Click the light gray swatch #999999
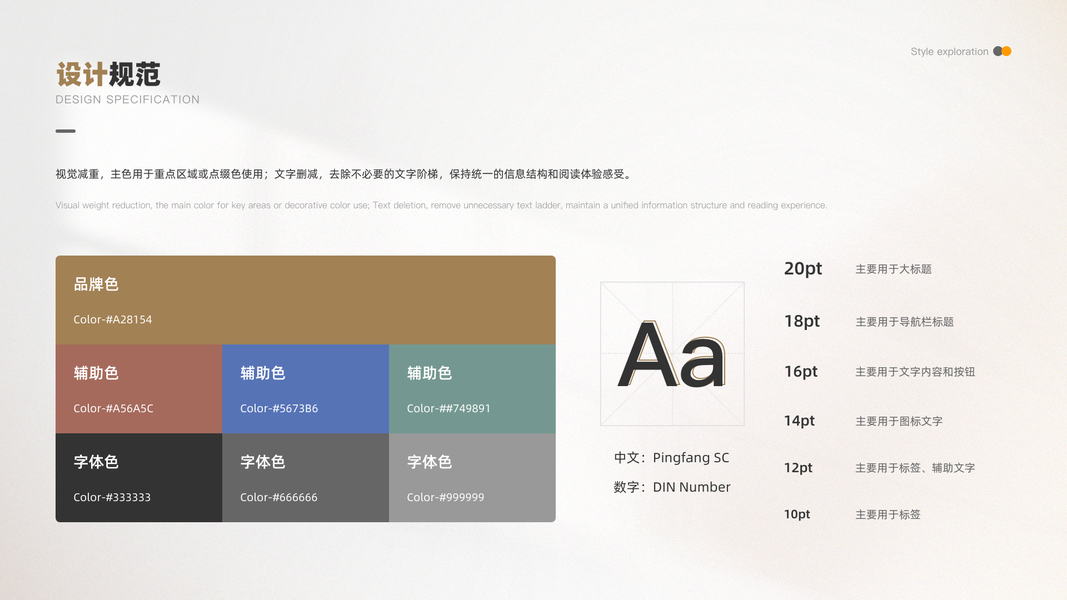1067x600 pixels. pos(472,478)
